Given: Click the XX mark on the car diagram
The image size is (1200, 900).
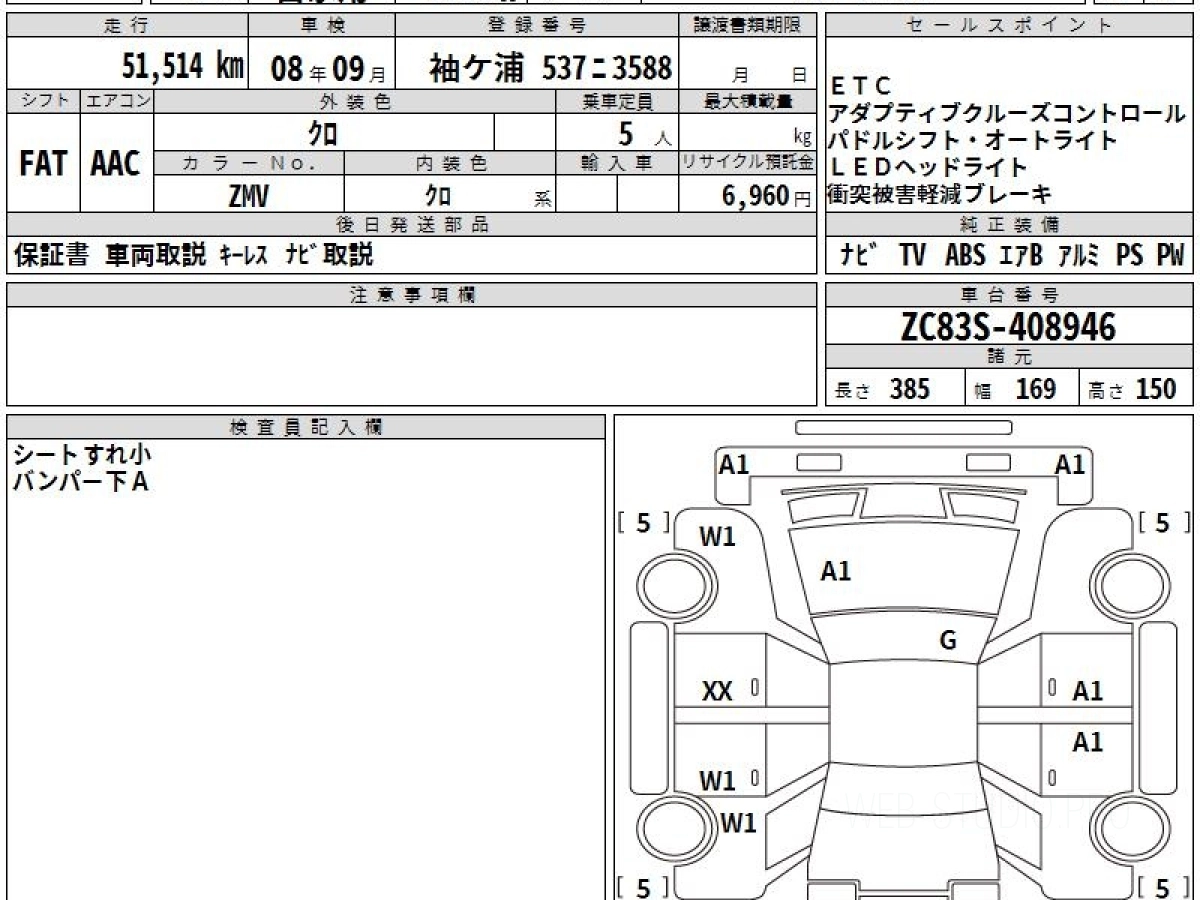Looking at the screenshot, I should [717, 690].
